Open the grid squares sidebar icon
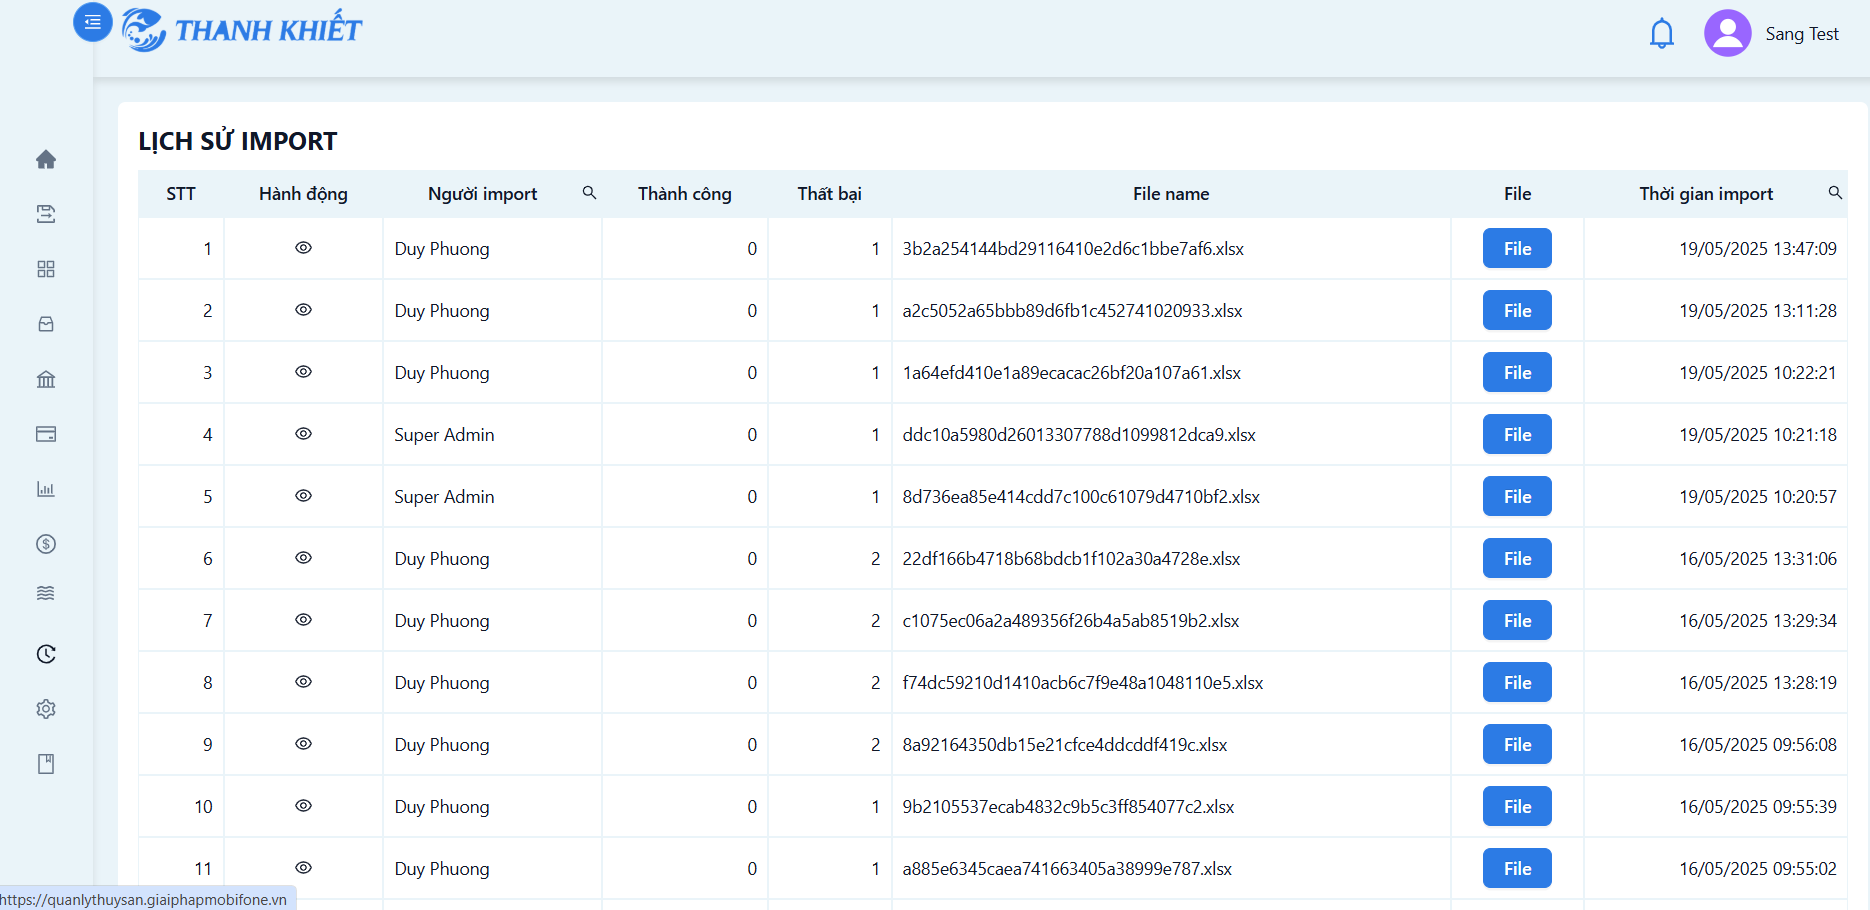The width and height of the screenshot is (1870, 910). pos(46,269)
